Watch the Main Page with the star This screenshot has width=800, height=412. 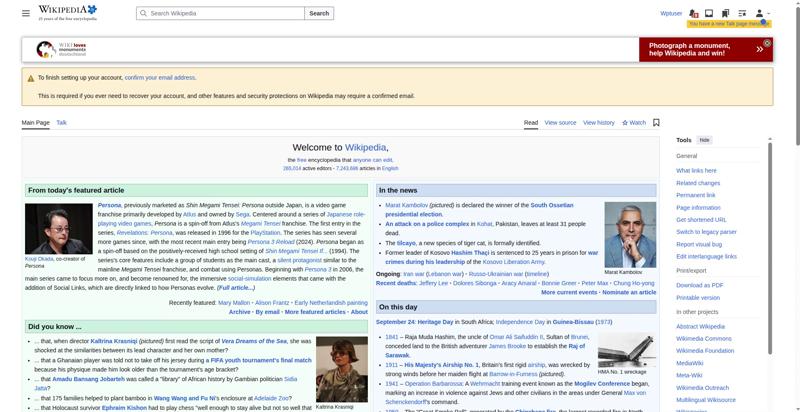(634, 122)
